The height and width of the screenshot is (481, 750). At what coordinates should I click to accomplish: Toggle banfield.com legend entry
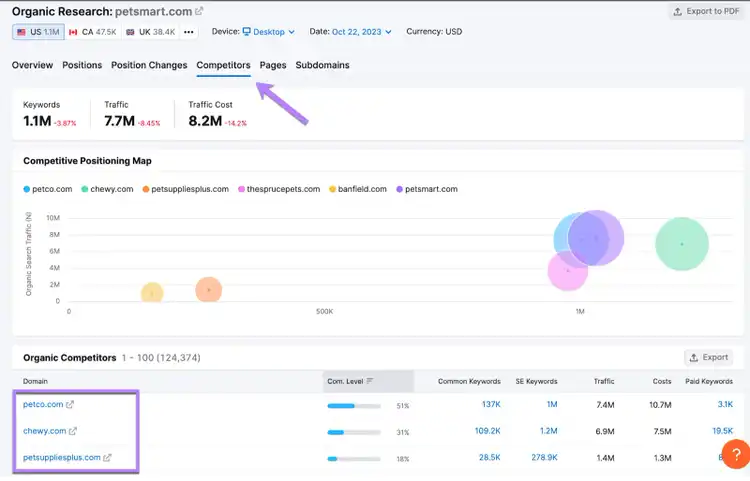pyautogui.click(x=358, y=189)
